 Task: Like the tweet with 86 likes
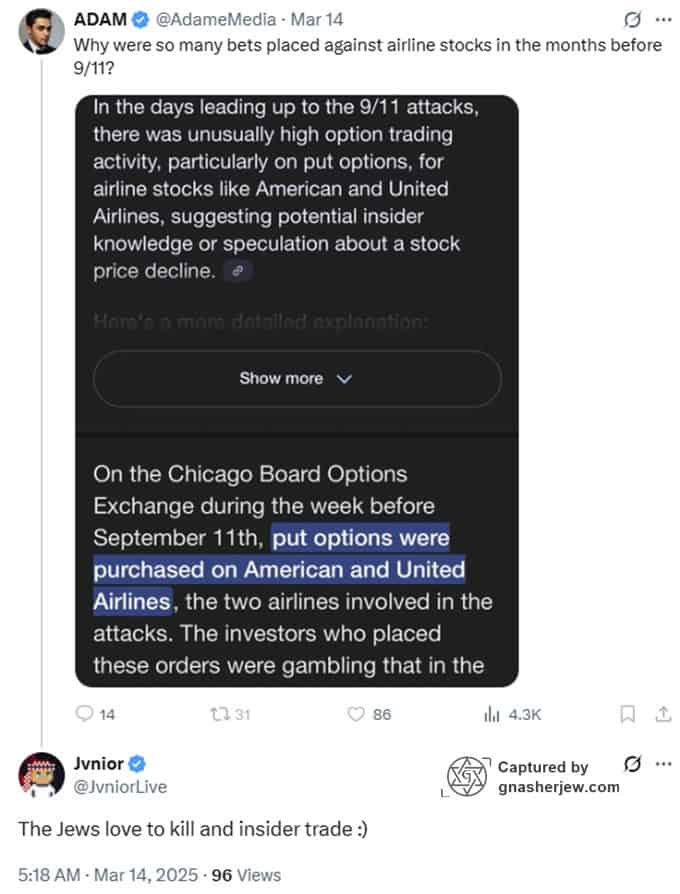coord(355,714)
